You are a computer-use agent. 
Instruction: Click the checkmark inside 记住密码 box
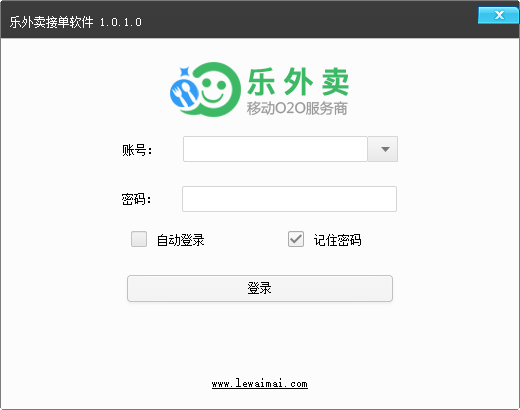(x=296, y=239)
